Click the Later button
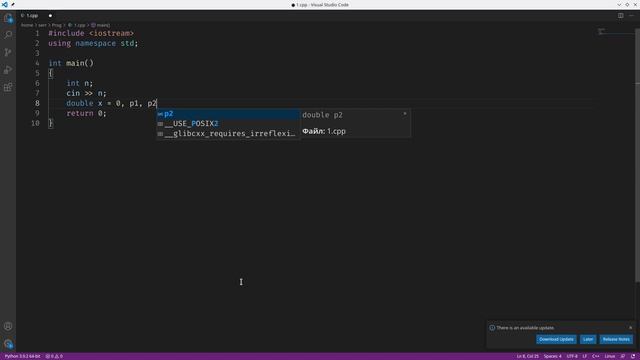This screenshot has height=360, width=640. click(588, 339)
